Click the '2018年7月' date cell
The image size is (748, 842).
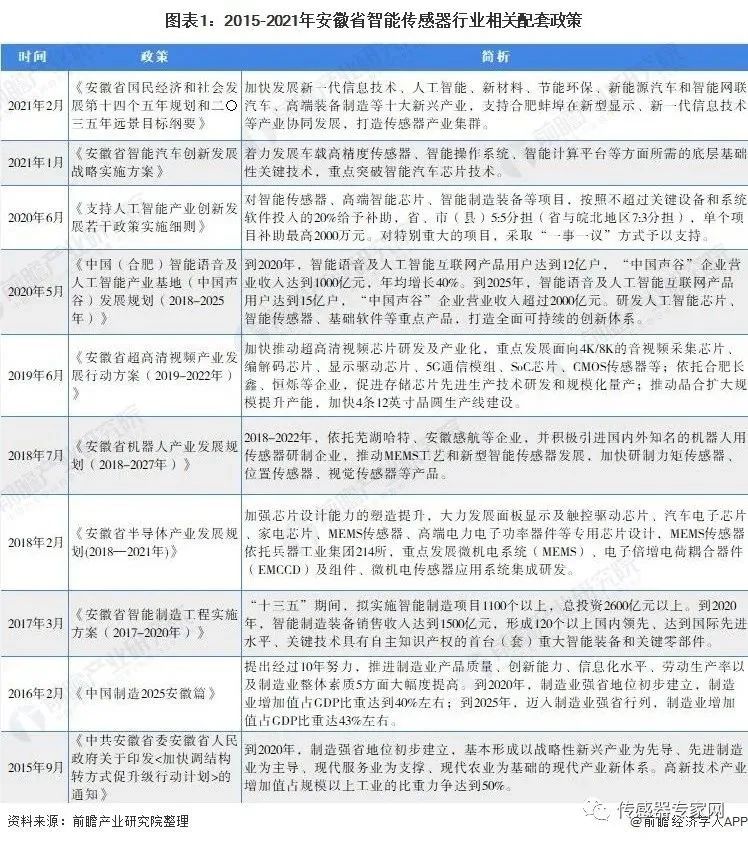pos(35,455)
